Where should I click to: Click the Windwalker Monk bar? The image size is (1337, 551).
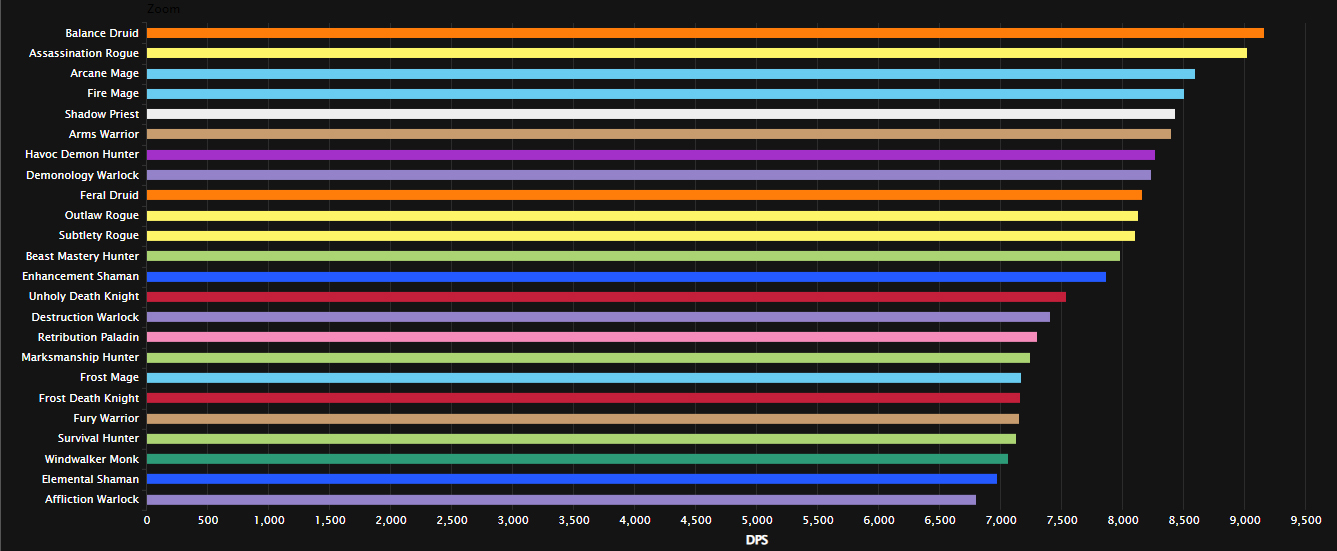click(x=577, y=459)
